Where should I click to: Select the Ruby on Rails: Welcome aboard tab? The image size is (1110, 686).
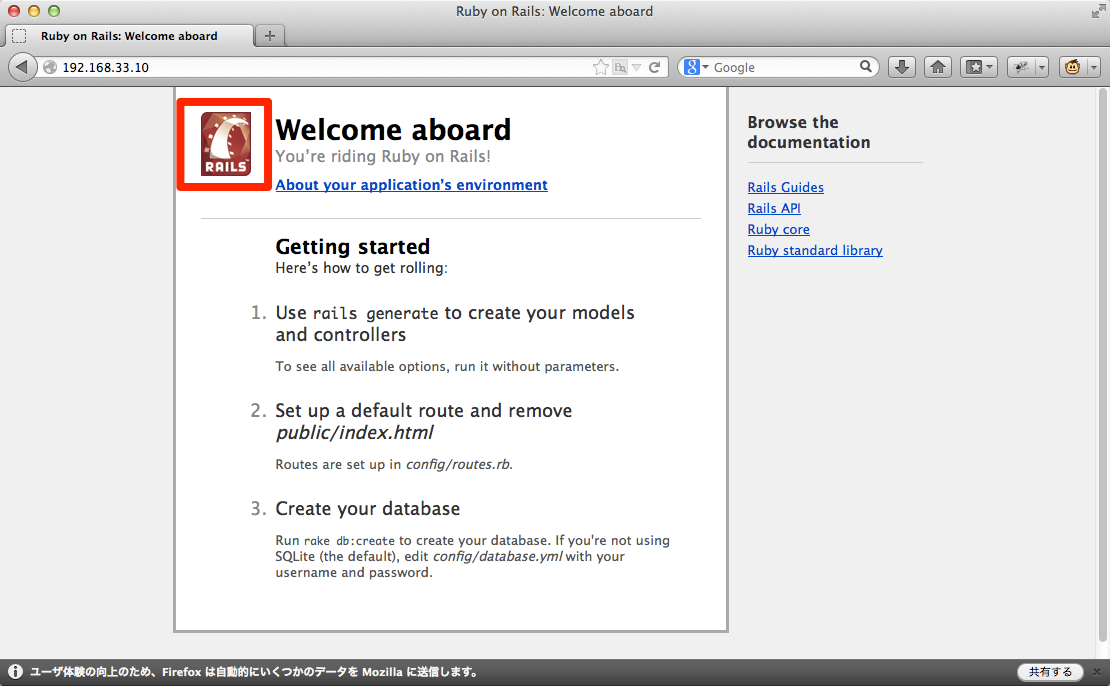click(129, 36)
